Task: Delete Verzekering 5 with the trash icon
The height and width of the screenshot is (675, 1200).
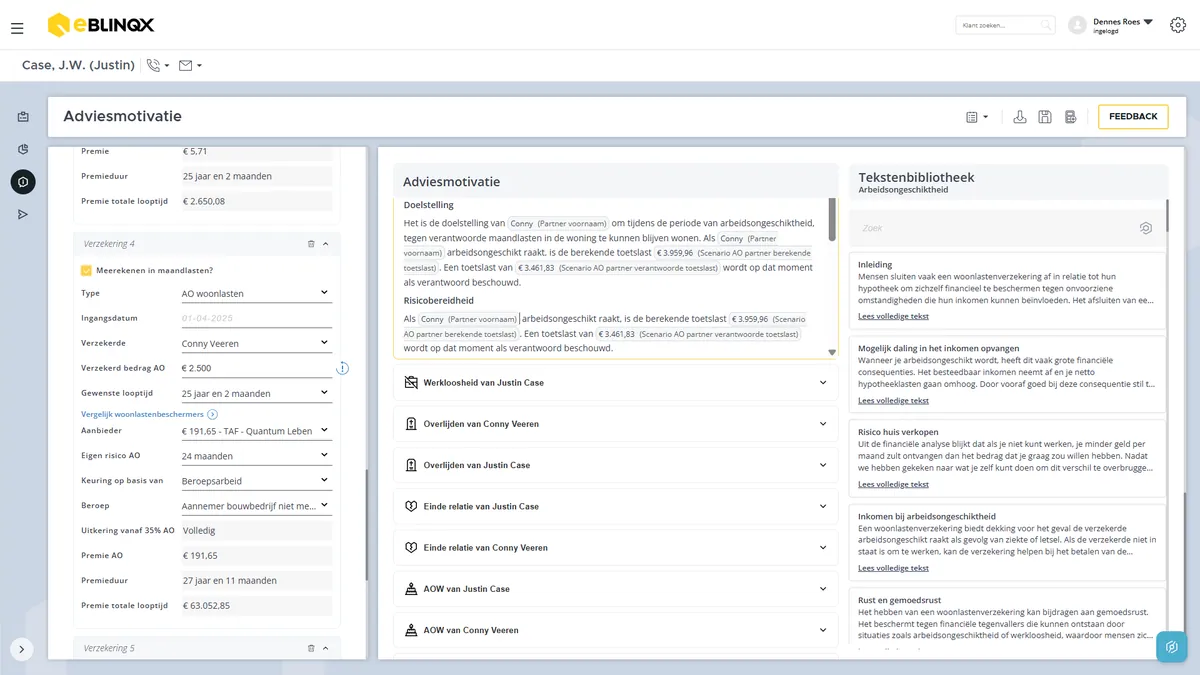Action: coord(311,648)
